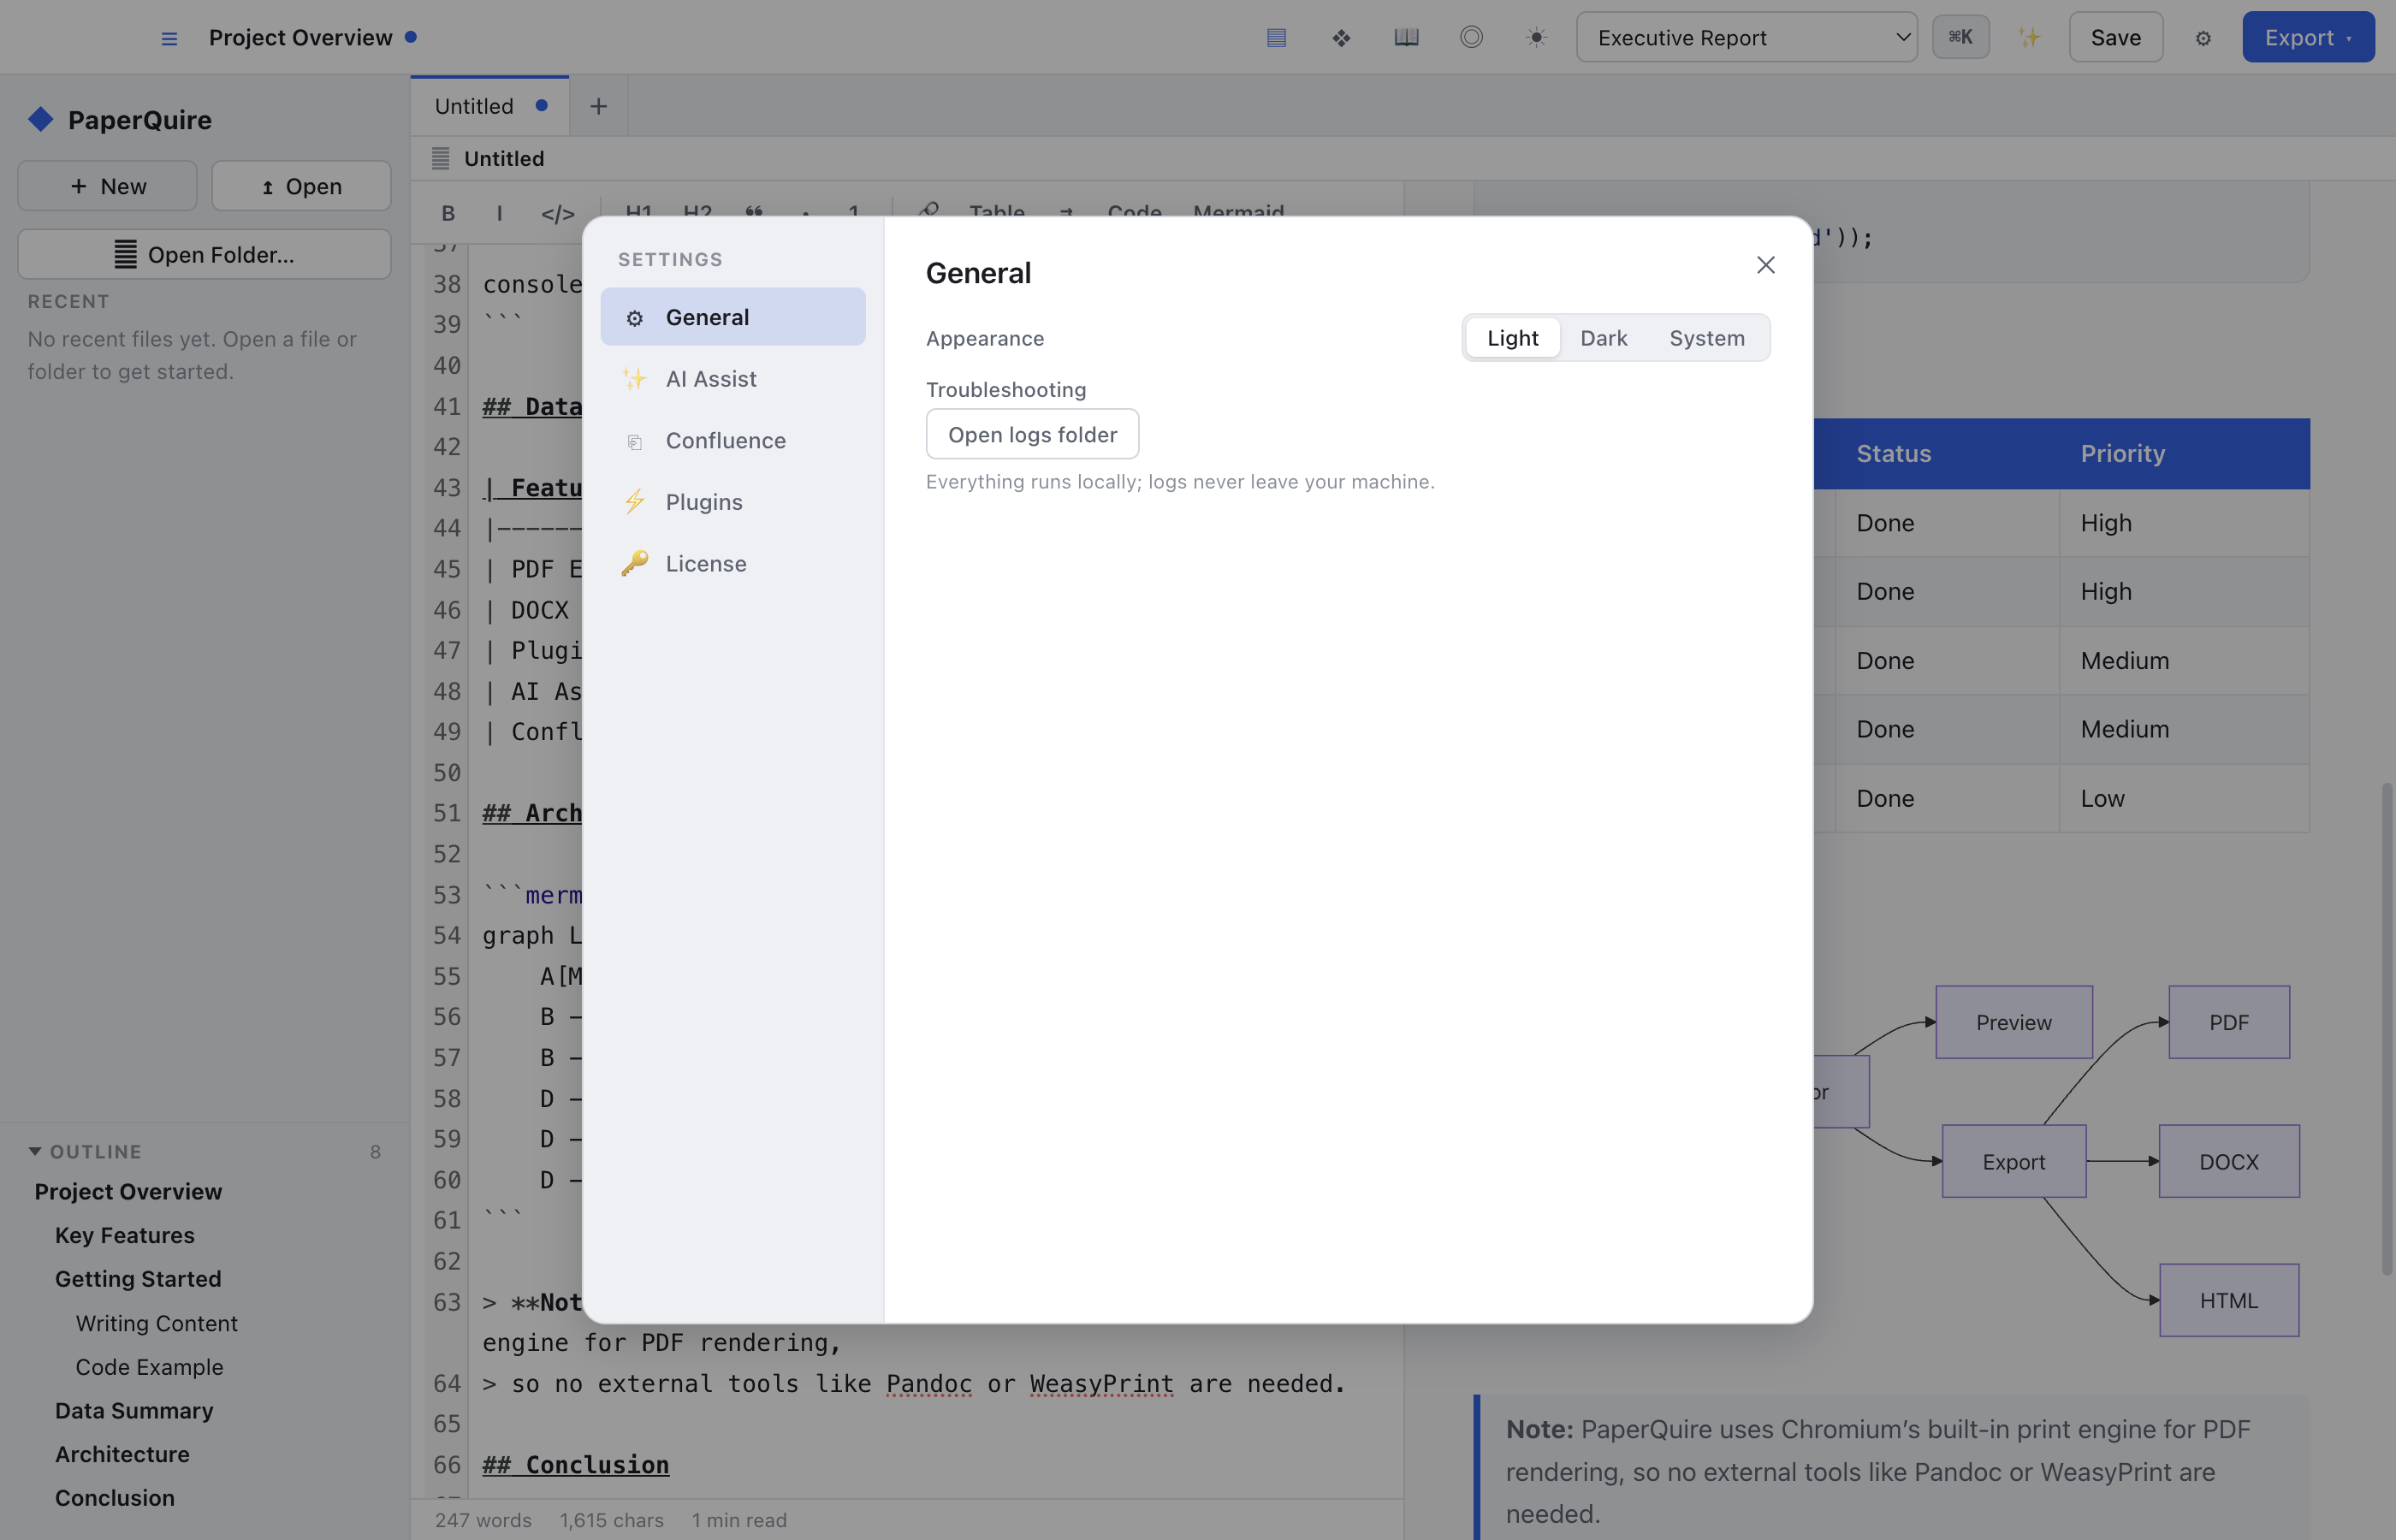Click the open book icon in the top toolbar
The image size is (2396, 1540).
1406,38
